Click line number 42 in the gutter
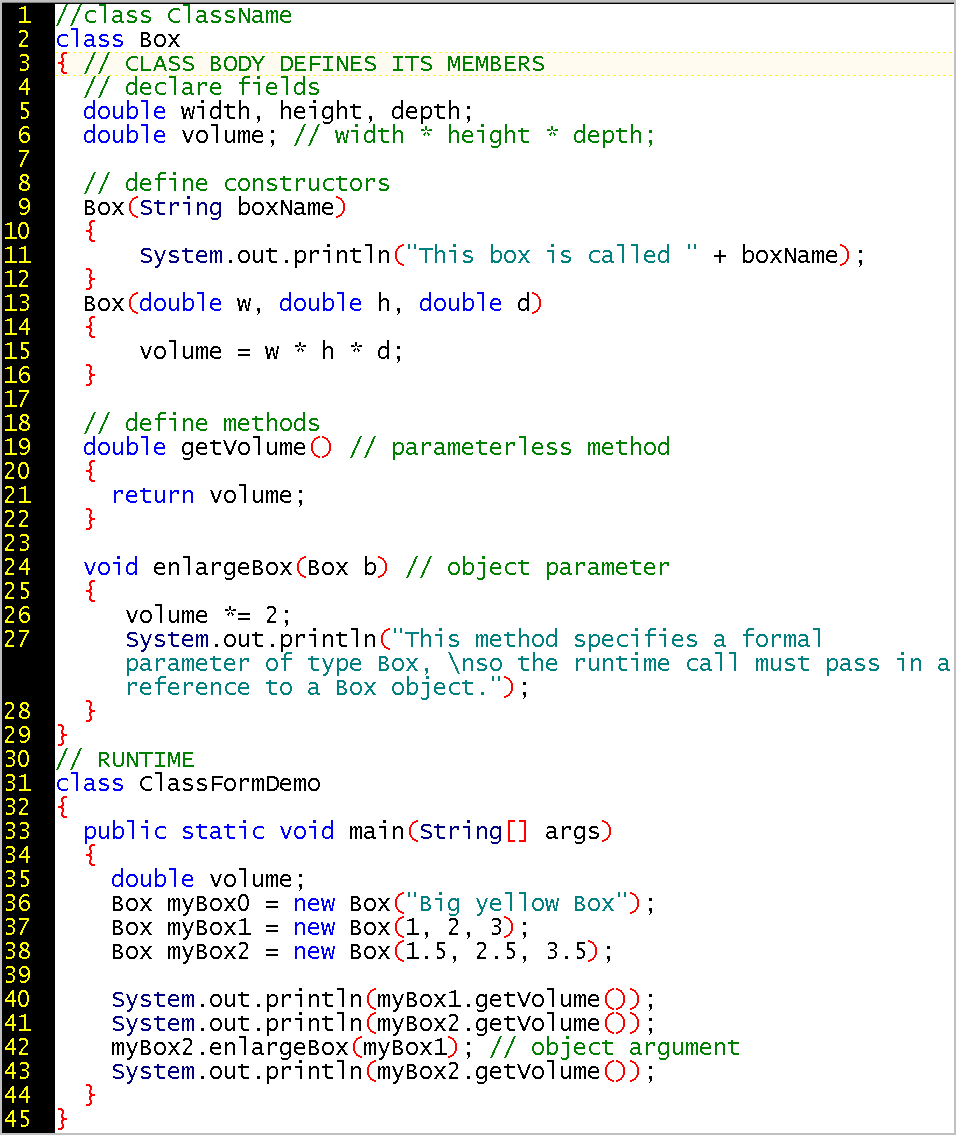Viewport: 956px width, 1135px height. click(17, 1047)
